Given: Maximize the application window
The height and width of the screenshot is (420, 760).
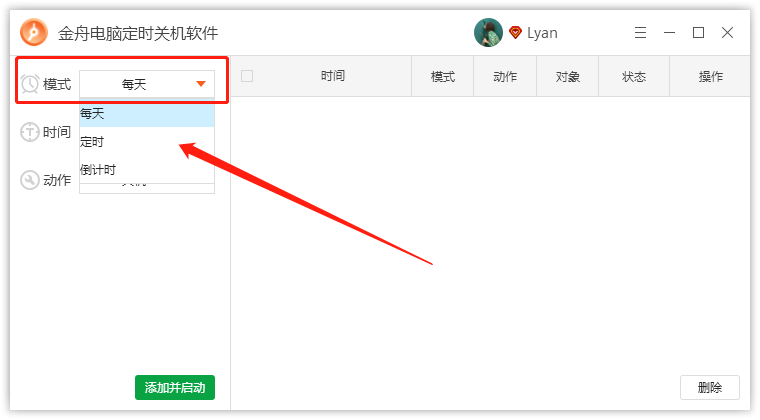Looking at the screenshot, I should click(698, 32).
